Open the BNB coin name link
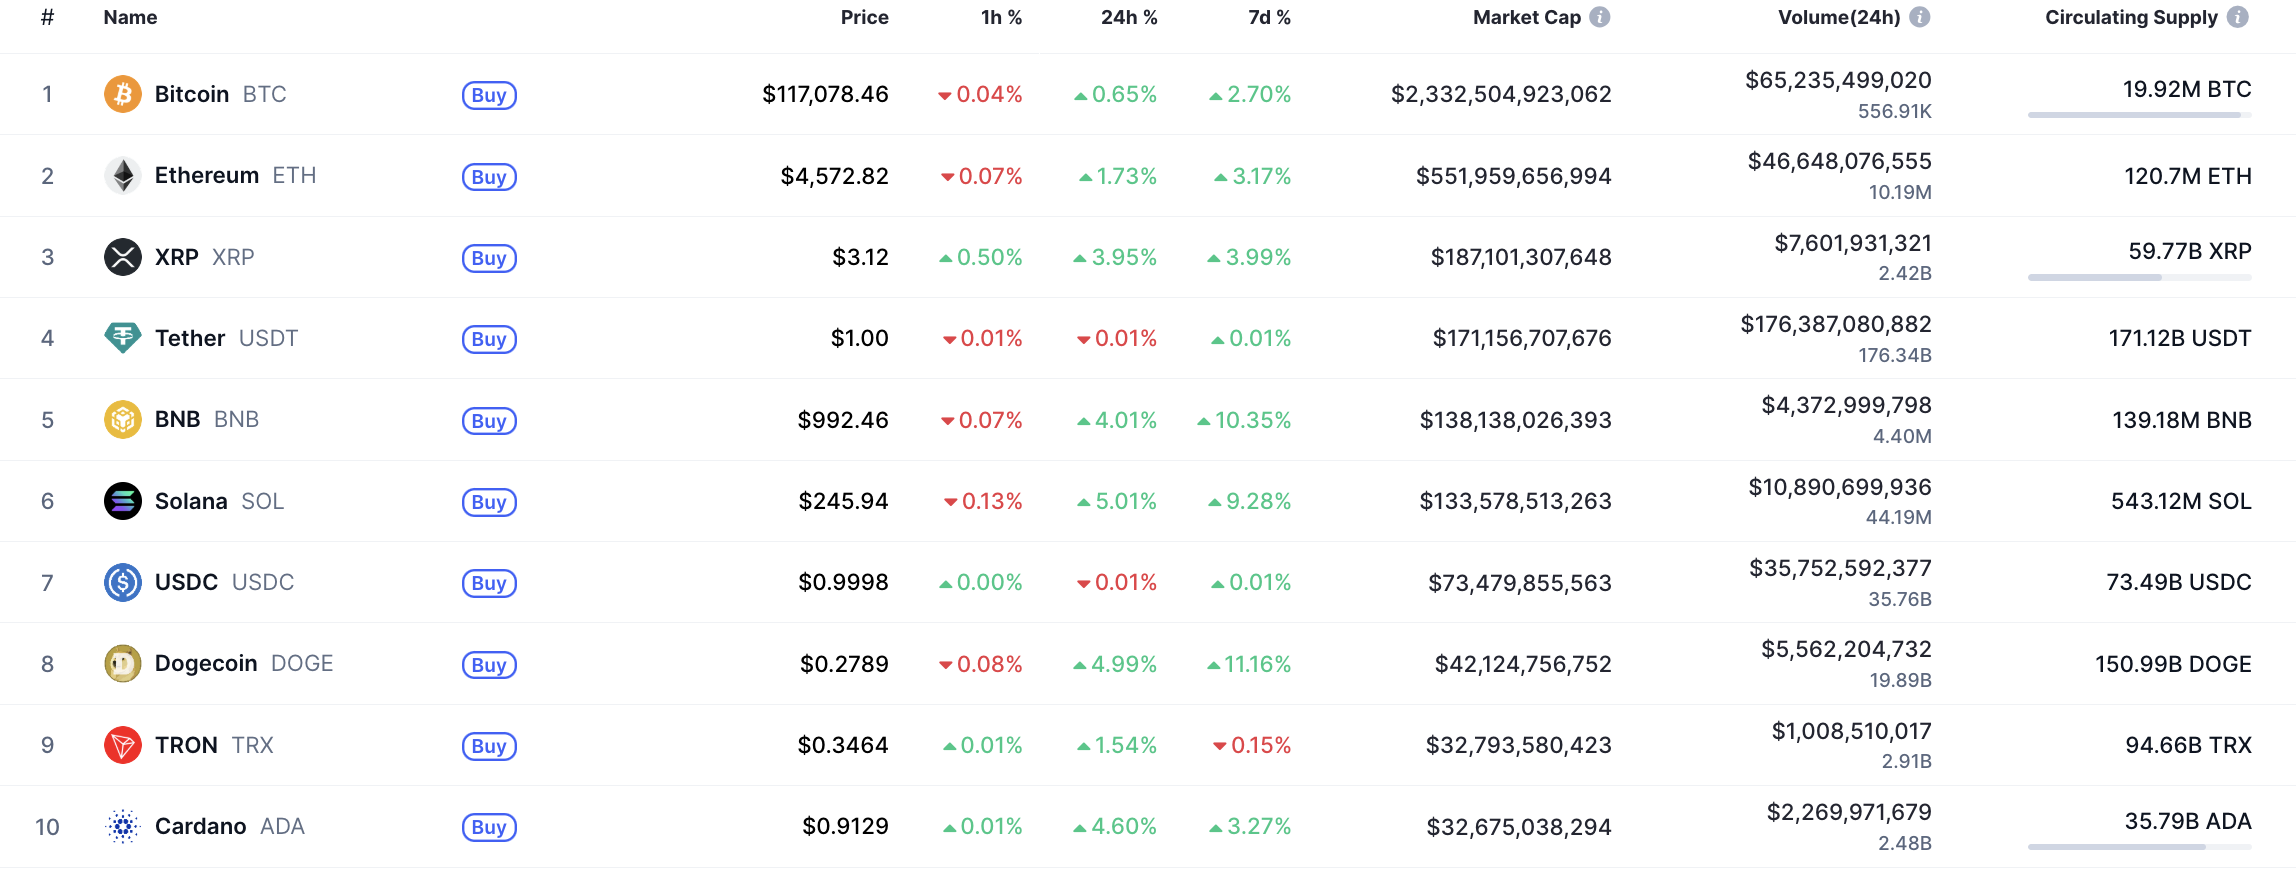This screenshot has height=874, width=2296. [x=178, y=419]
